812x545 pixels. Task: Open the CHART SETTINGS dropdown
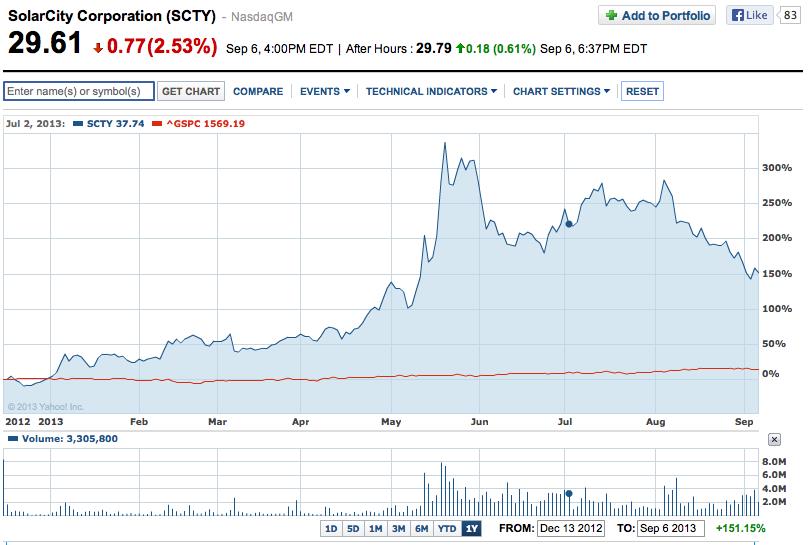(561, 92)
